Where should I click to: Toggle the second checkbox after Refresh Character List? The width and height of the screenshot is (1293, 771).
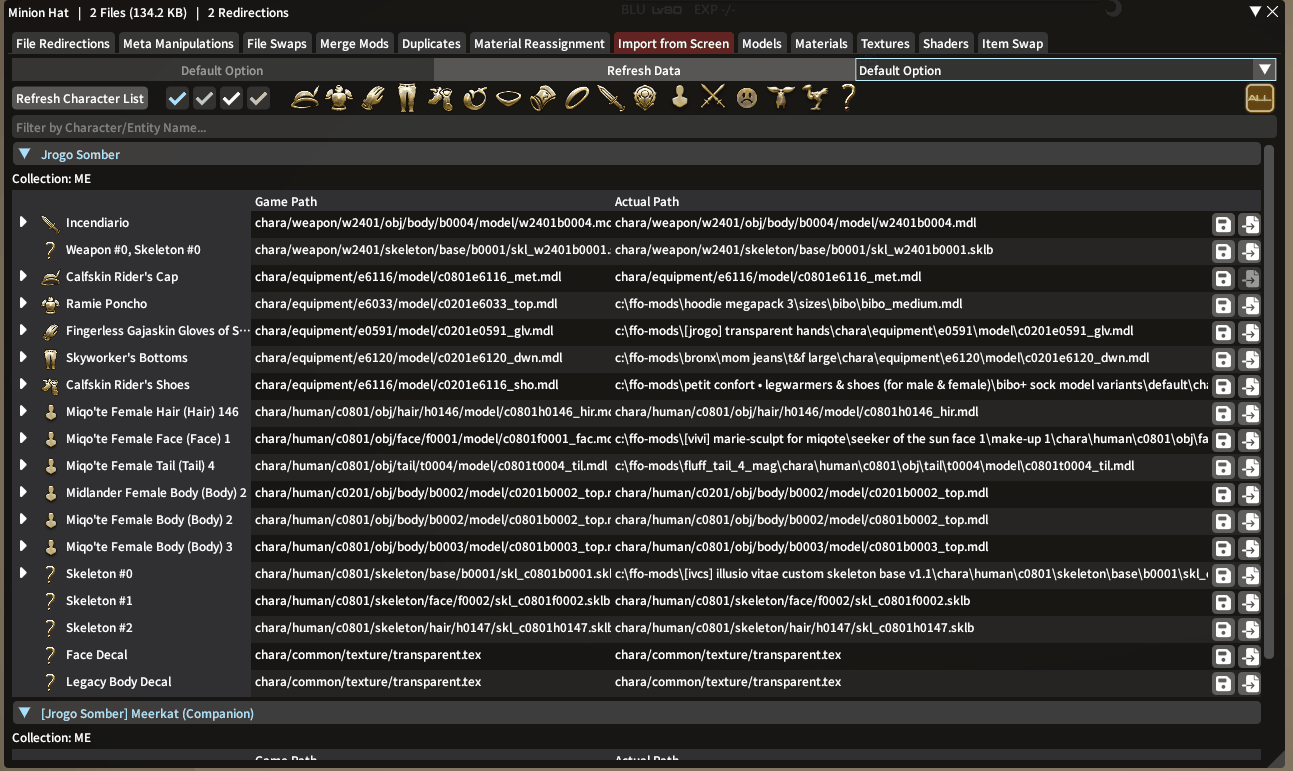[x=204, y=98]
